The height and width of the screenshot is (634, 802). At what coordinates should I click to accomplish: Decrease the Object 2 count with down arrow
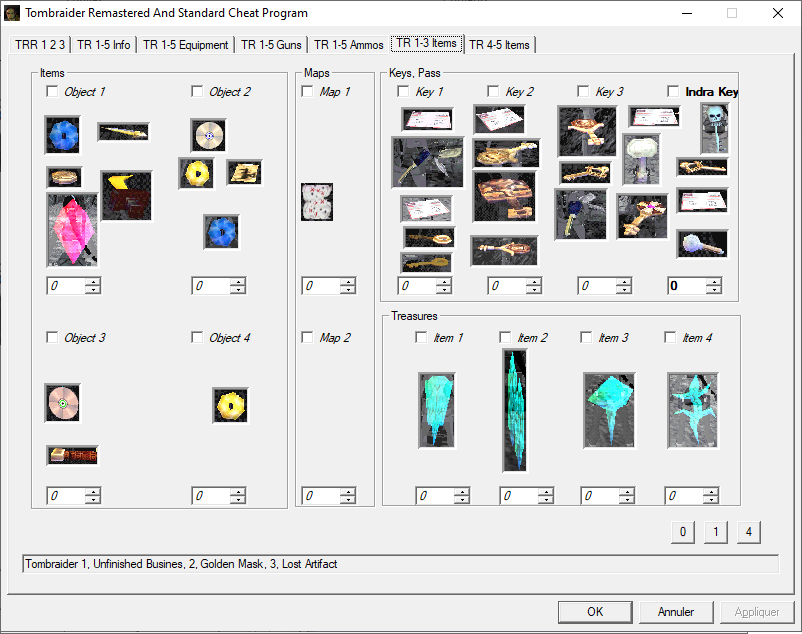[x=237, y=290]
